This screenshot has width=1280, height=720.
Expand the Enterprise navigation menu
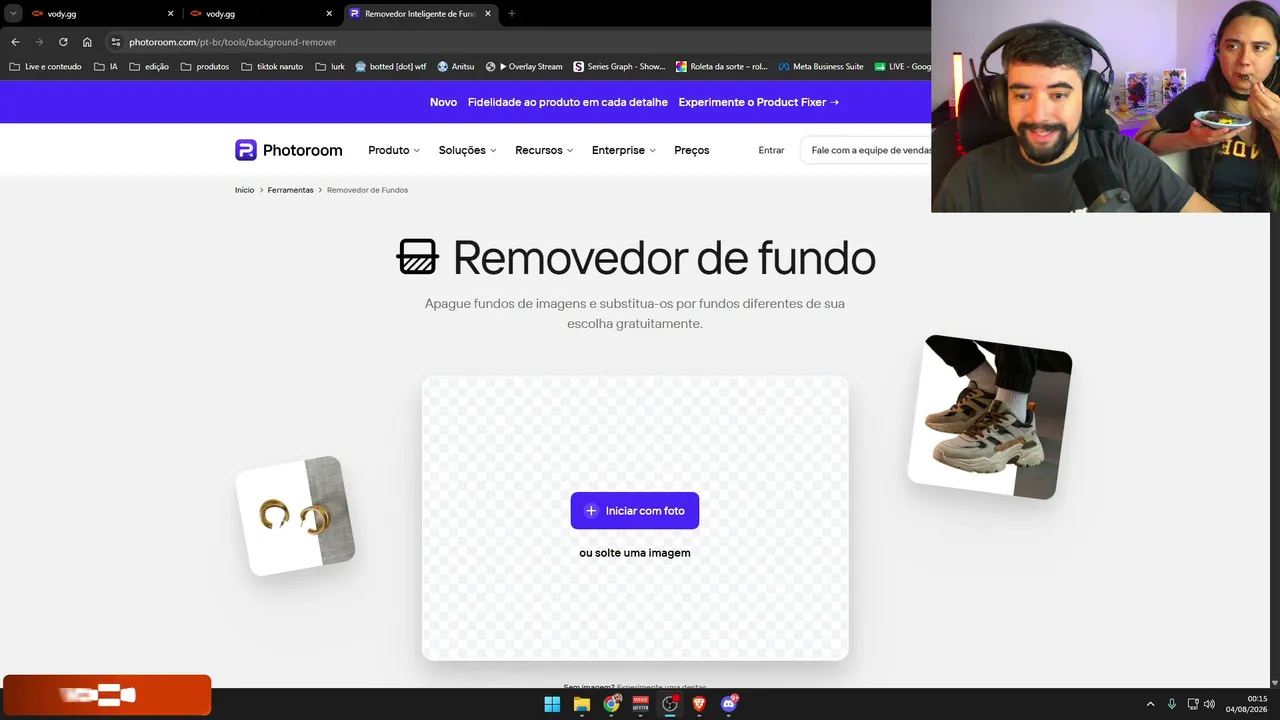click(624, 150)
